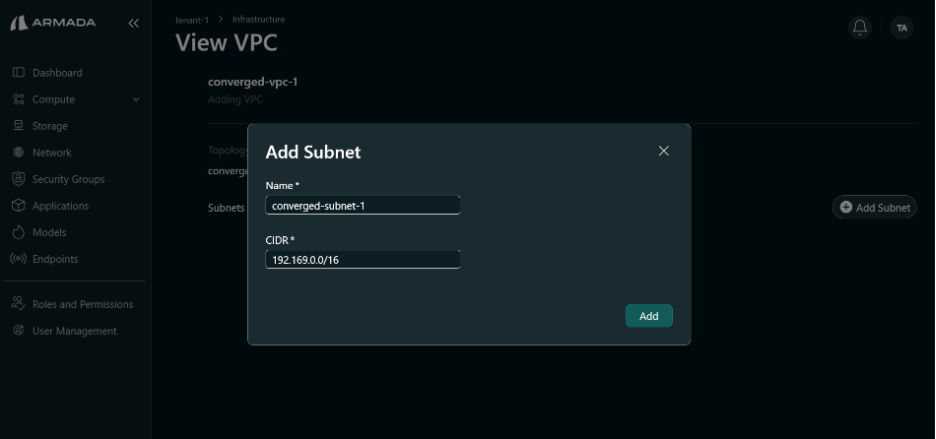
Task: Click the Subnets label
Action: (x=226, y=208)
